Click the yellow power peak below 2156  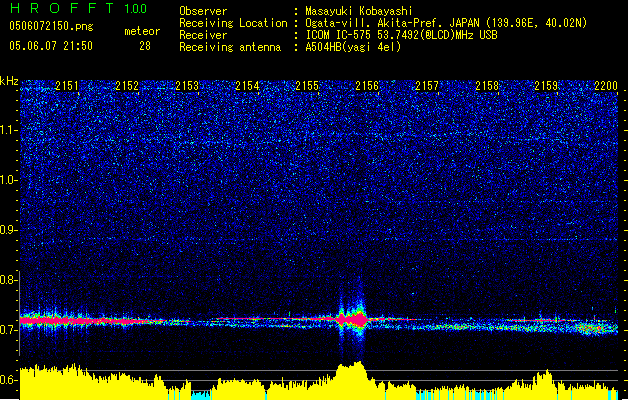click(x=351, y=379)
